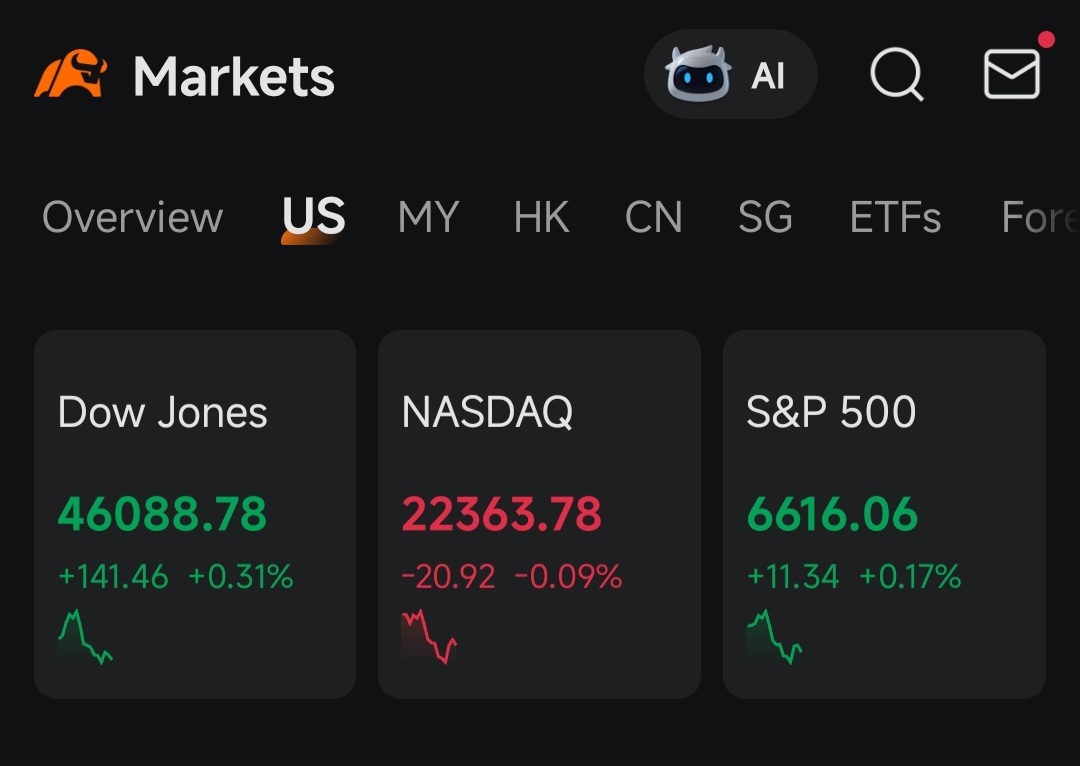Click the Dow Jones price 46088.78

pos(162,514)
